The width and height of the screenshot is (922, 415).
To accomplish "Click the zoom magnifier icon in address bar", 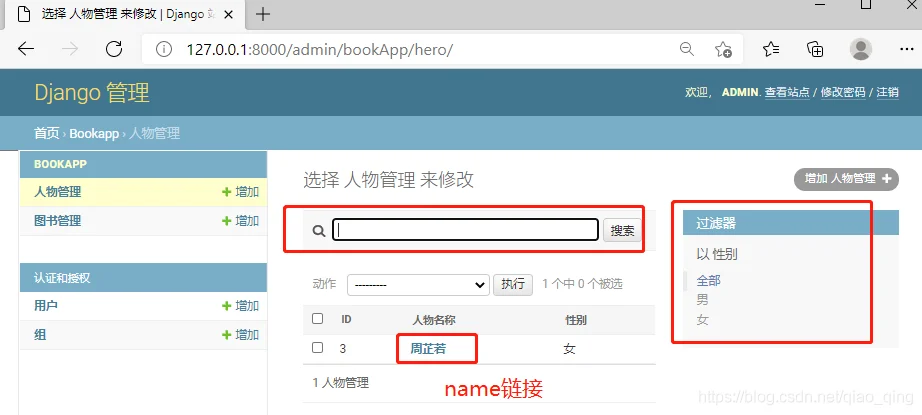I will tap(686, 49).
